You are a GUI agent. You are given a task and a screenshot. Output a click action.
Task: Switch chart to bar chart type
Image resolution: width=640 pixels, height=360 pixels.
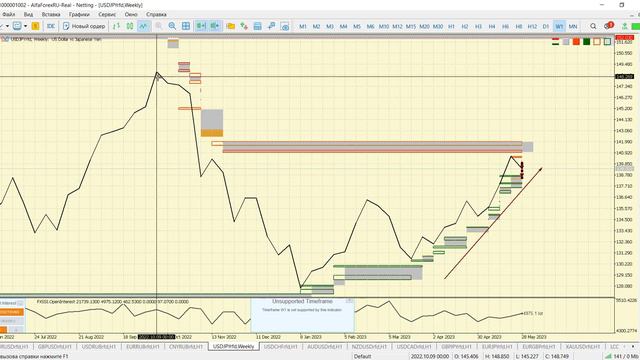[116, 26]
